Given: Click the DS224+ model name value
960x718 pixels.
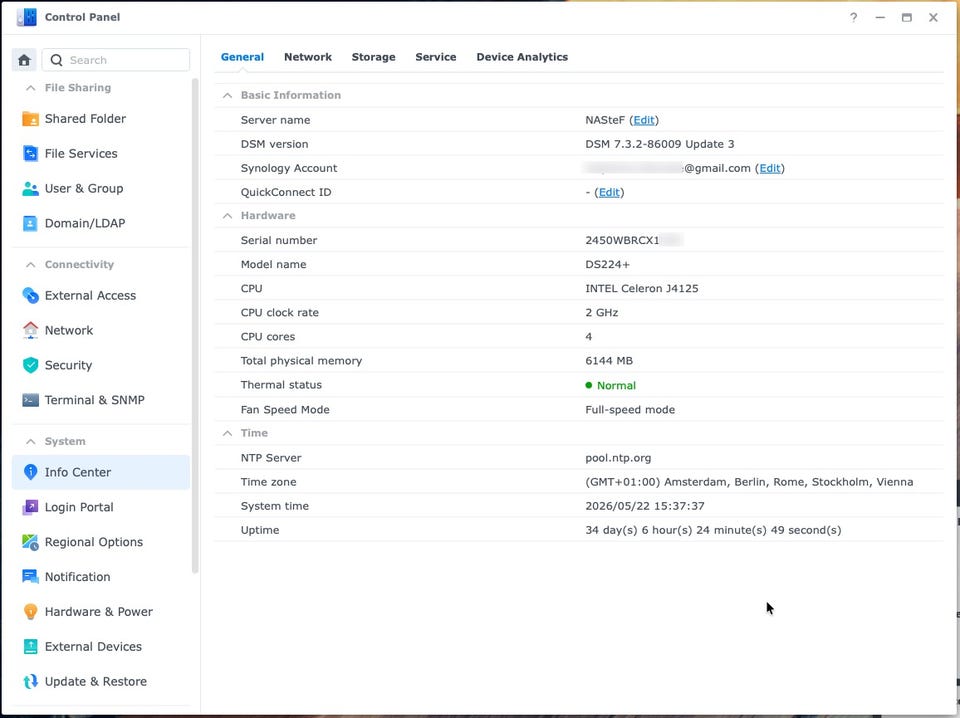Looking at the screenshot, I should click(x=607, y=264).
